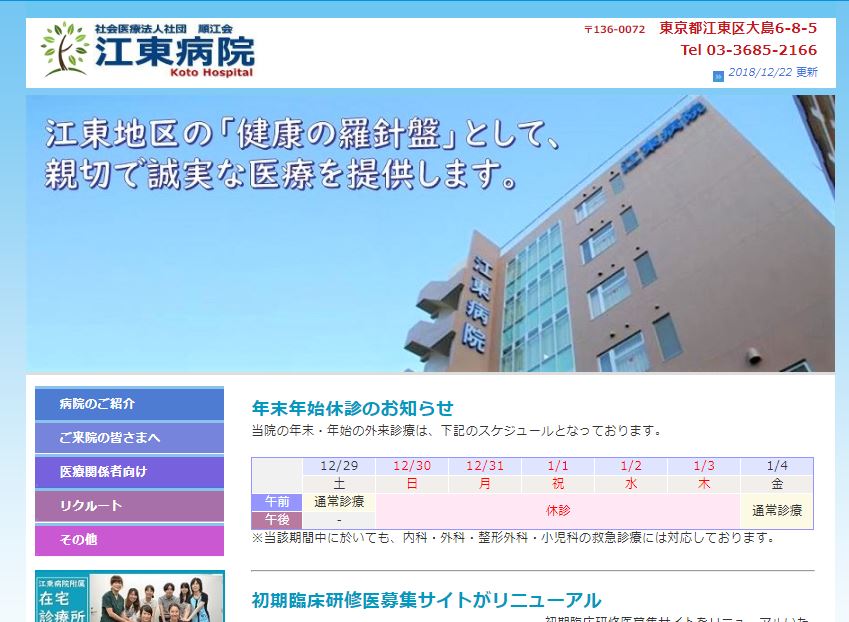The height and width of the screenshot is (622, 849).
Task: Click the 休診 cell in the schedule
Action: click(x=558, y=510)
